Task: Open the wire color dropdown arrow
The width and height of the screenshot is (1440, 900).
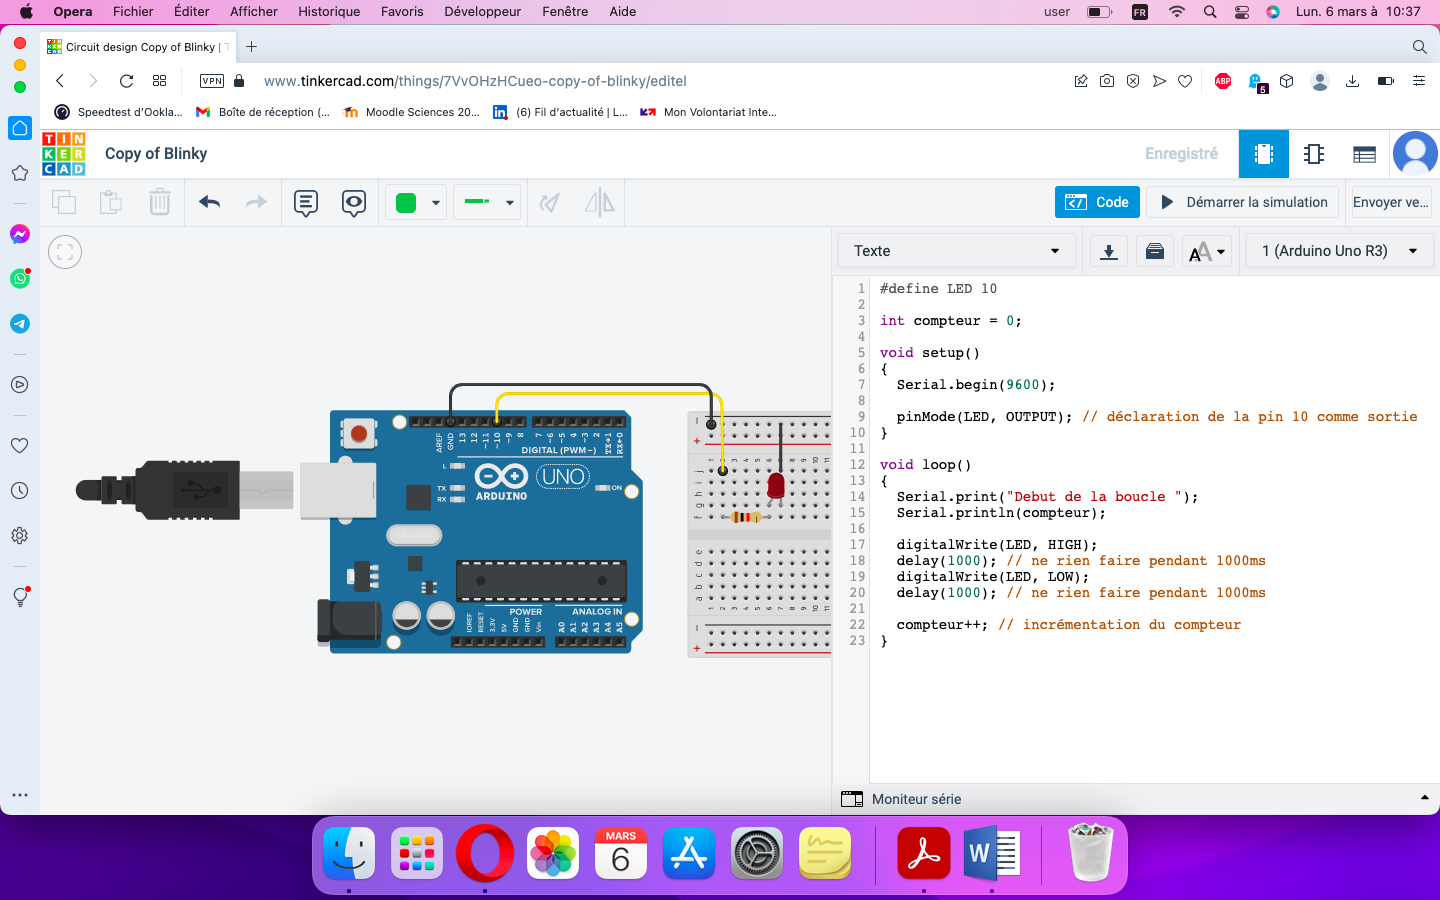Action: (x=436, y=203)
